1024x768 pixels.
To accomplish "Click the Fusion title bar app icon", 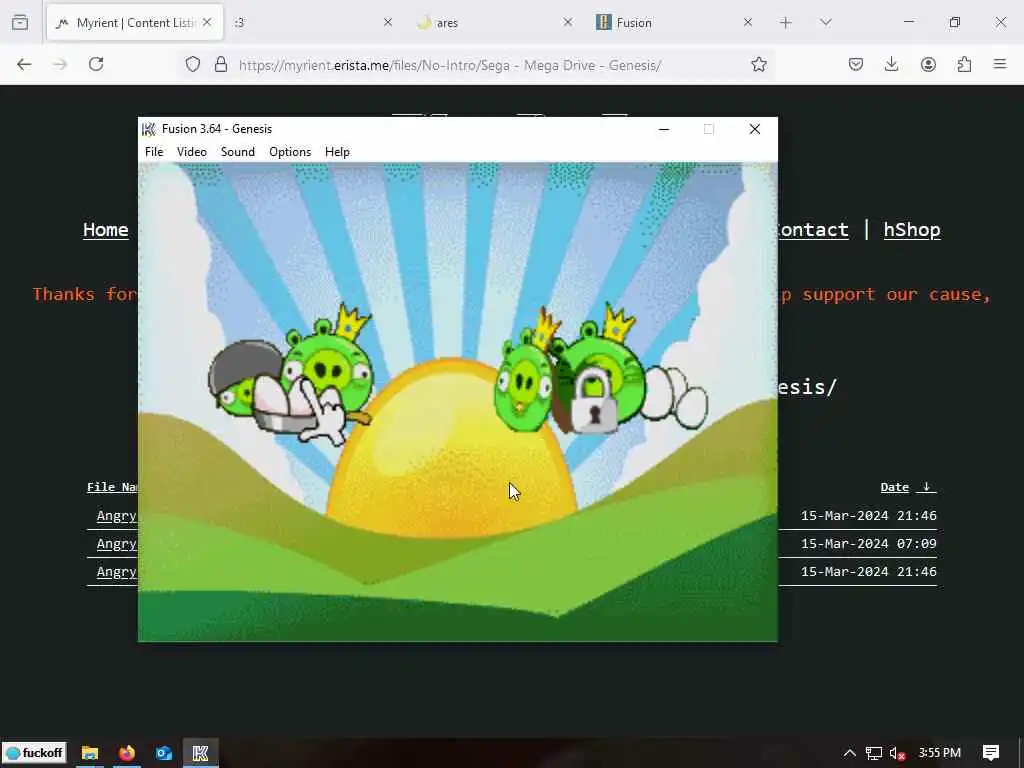I will pos(149,129).
